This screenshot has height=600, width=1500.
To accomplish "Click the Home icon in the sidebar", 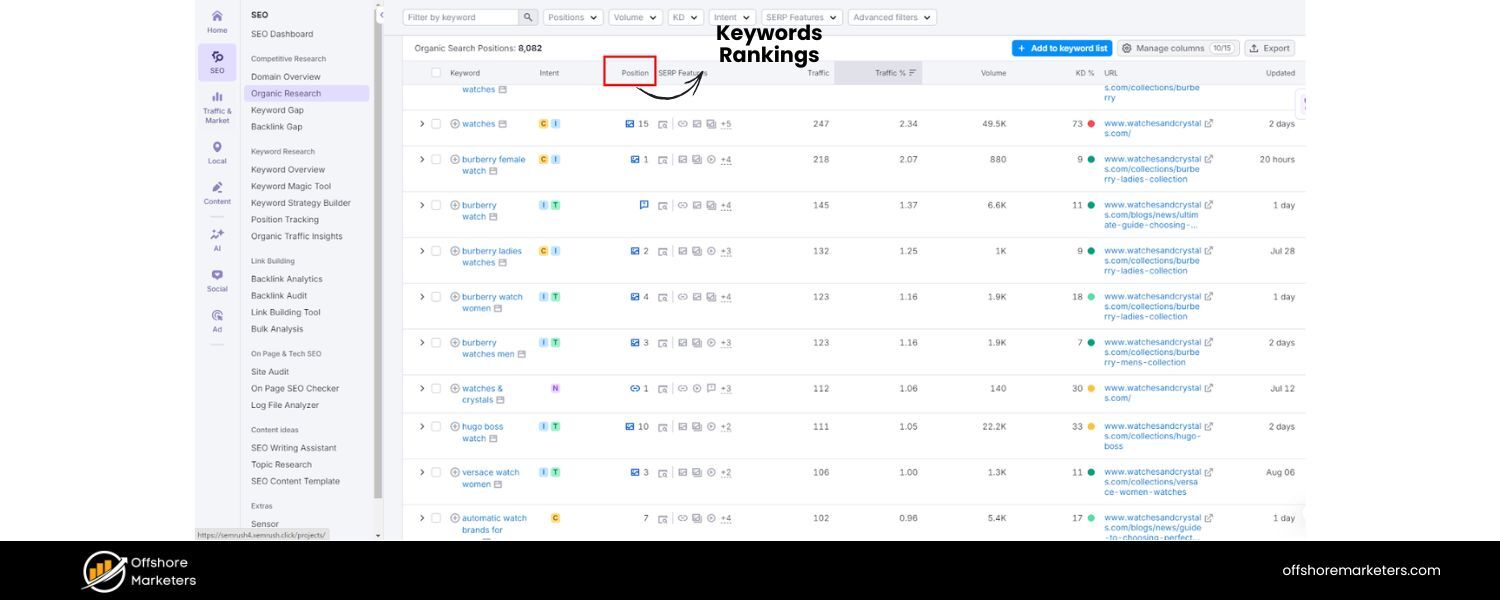I will [x=216, y=16].
